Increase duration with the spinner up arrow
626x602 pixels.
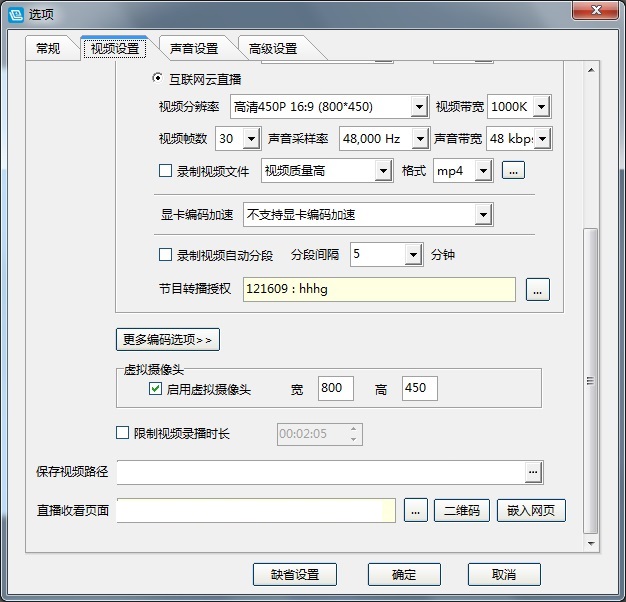tap(353, 429)
